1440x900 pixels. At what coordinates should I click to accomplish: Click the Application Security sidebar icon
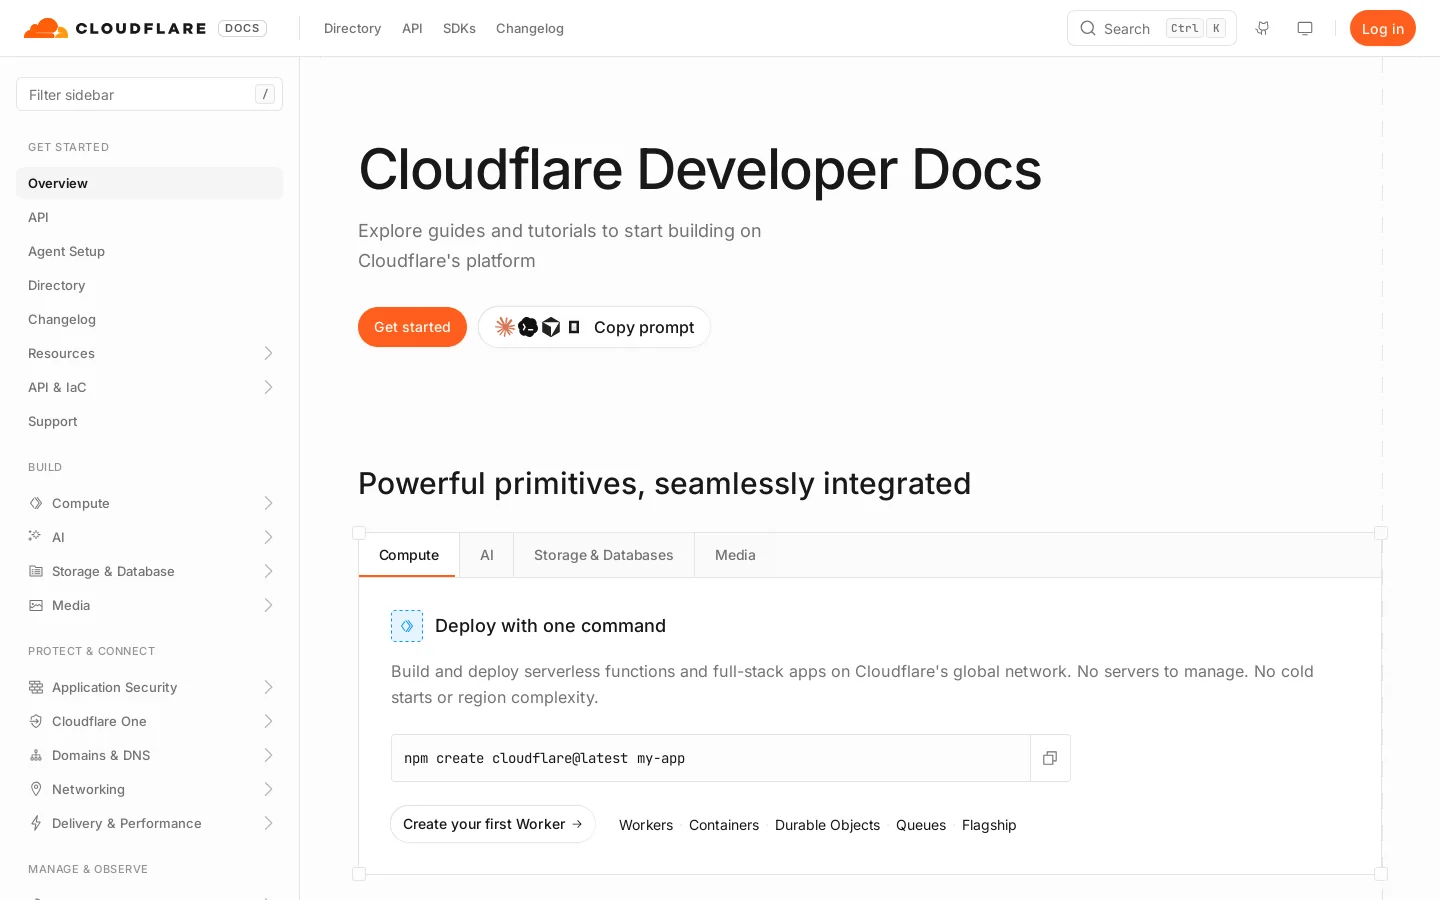pos(36,687)
